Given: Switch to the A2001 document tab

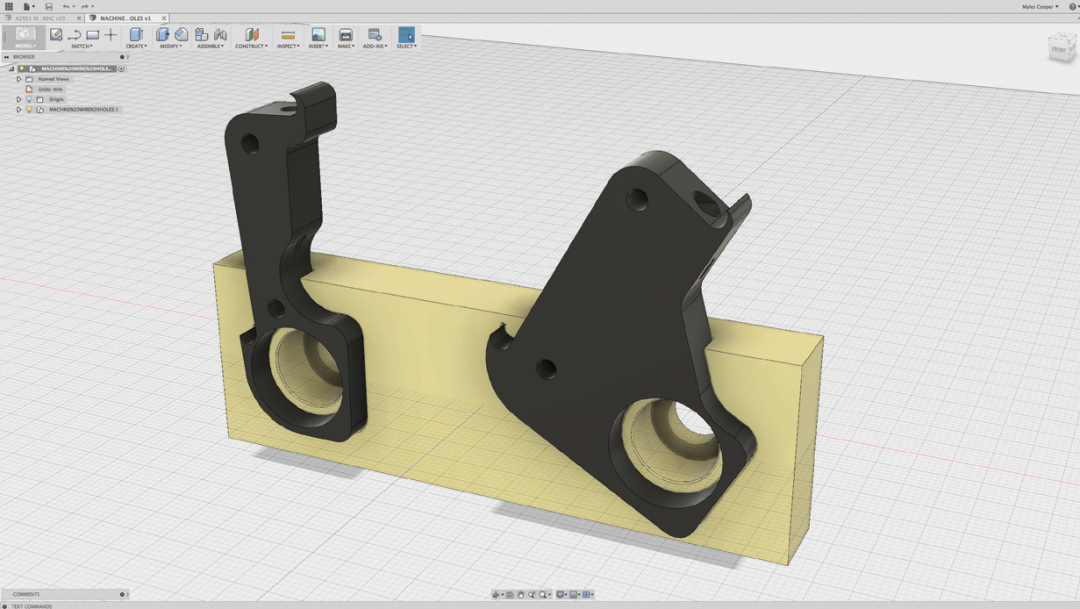Looking at the screenshot, I should [x=41, y=18].
